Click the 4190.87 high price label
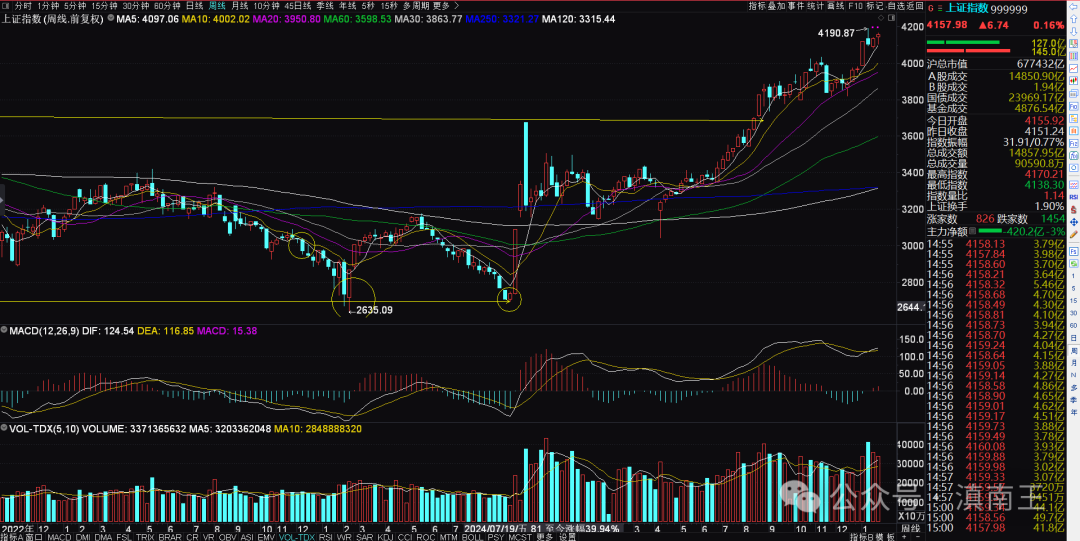1080x541 pixels. pyautogui.click(x=836, y=33)
